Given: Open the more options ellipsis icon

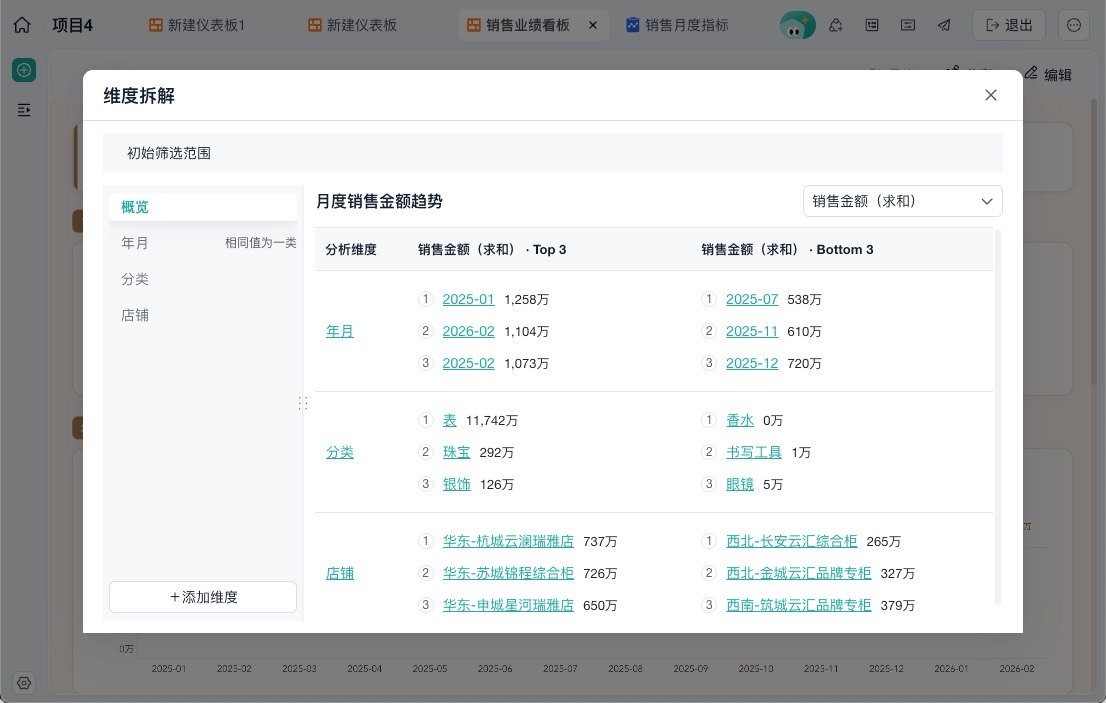Looking at the screenshot, I should click(1074, 25).
